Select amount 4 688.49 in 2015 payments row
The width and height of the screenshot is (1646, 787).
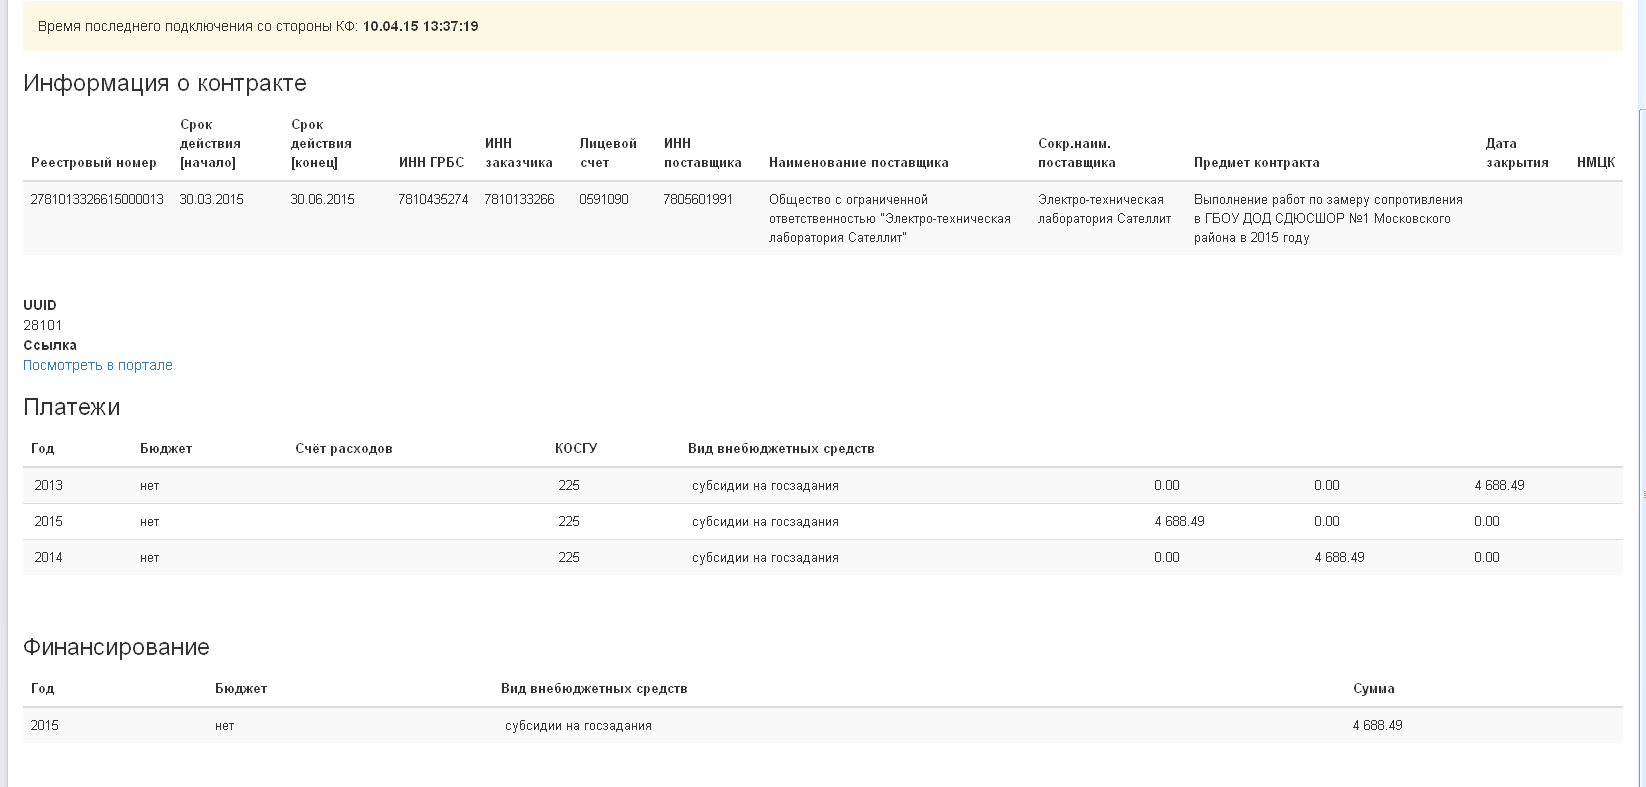(x=1179, y=521)
